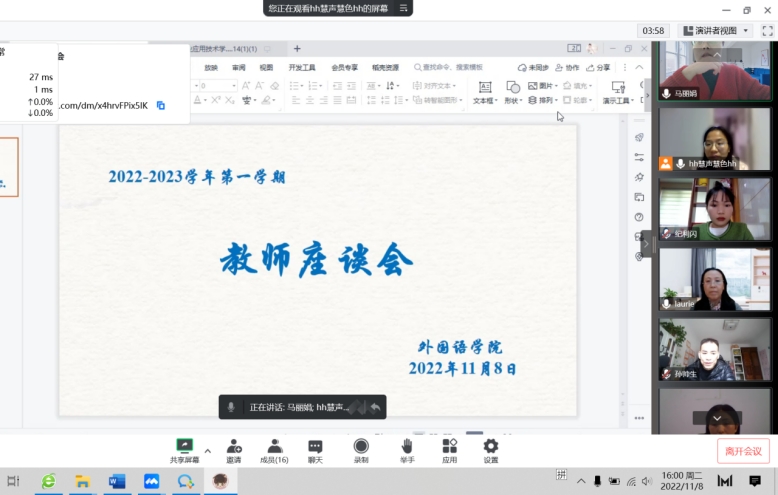Viewport: 778px width, 495px height.
Task: Open the 邀请 invite participants icon
Action: coord(233,446)
